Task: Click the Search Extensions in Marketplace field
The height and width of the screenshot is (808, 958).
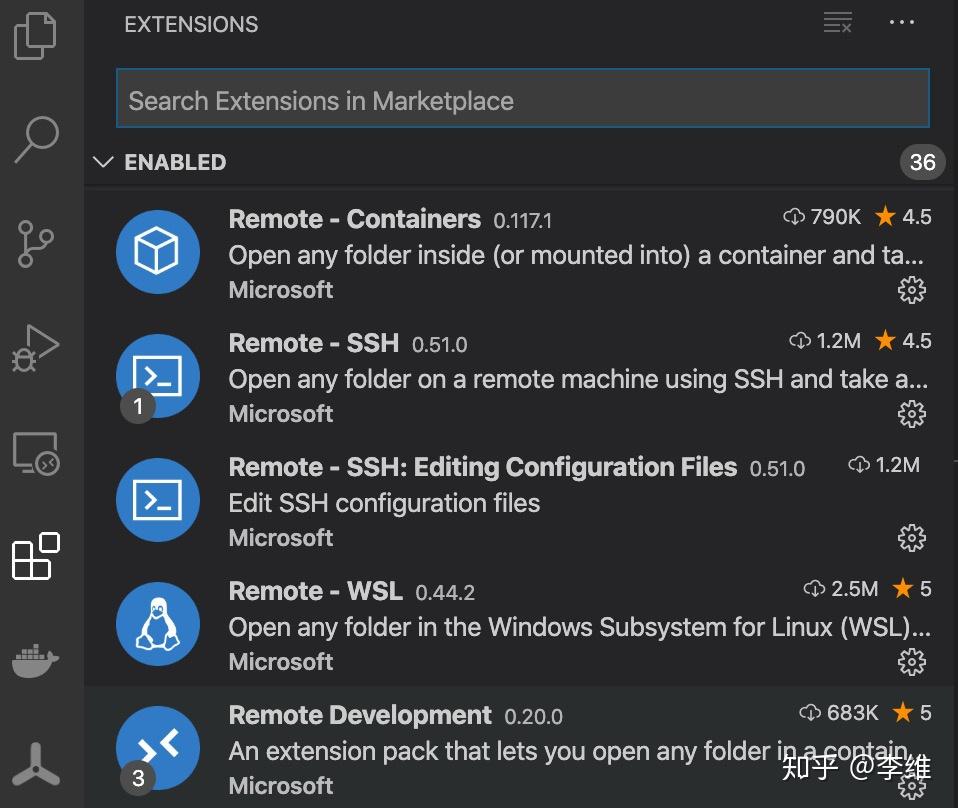Action: tap(523, 99)
